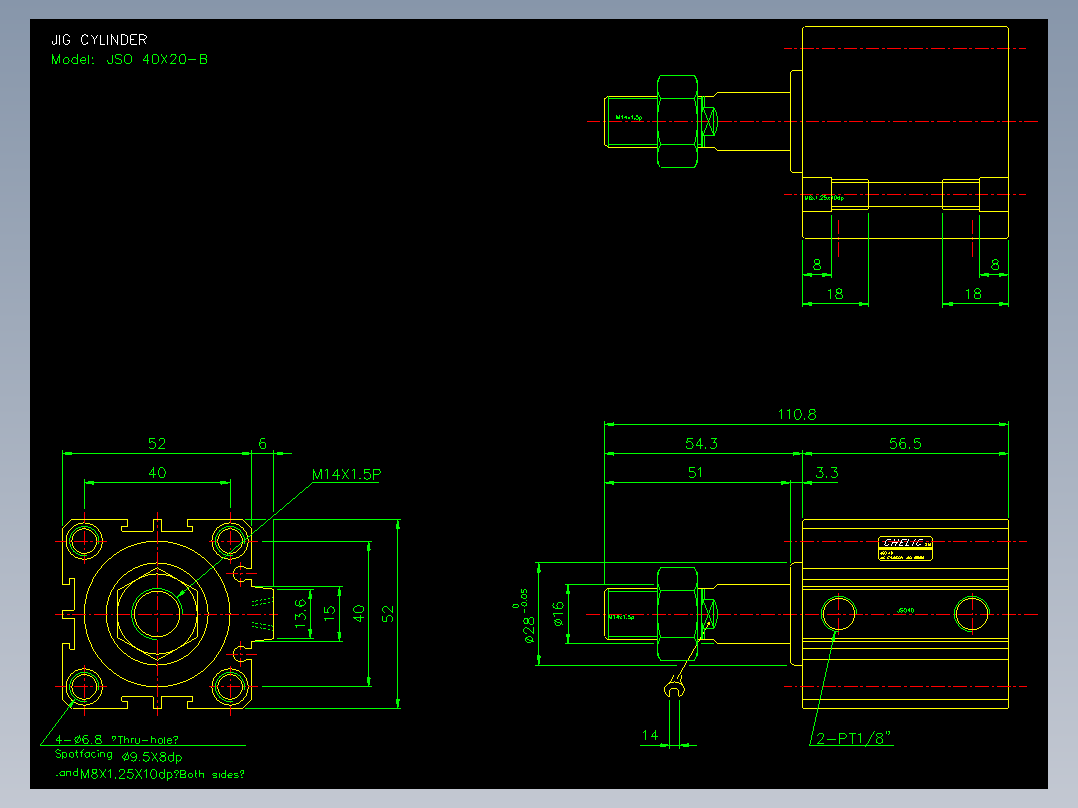This screenshot has width=1078, height=808.
Task: Click the 2-PT1/8" port callout
Action: click(853, 739)
